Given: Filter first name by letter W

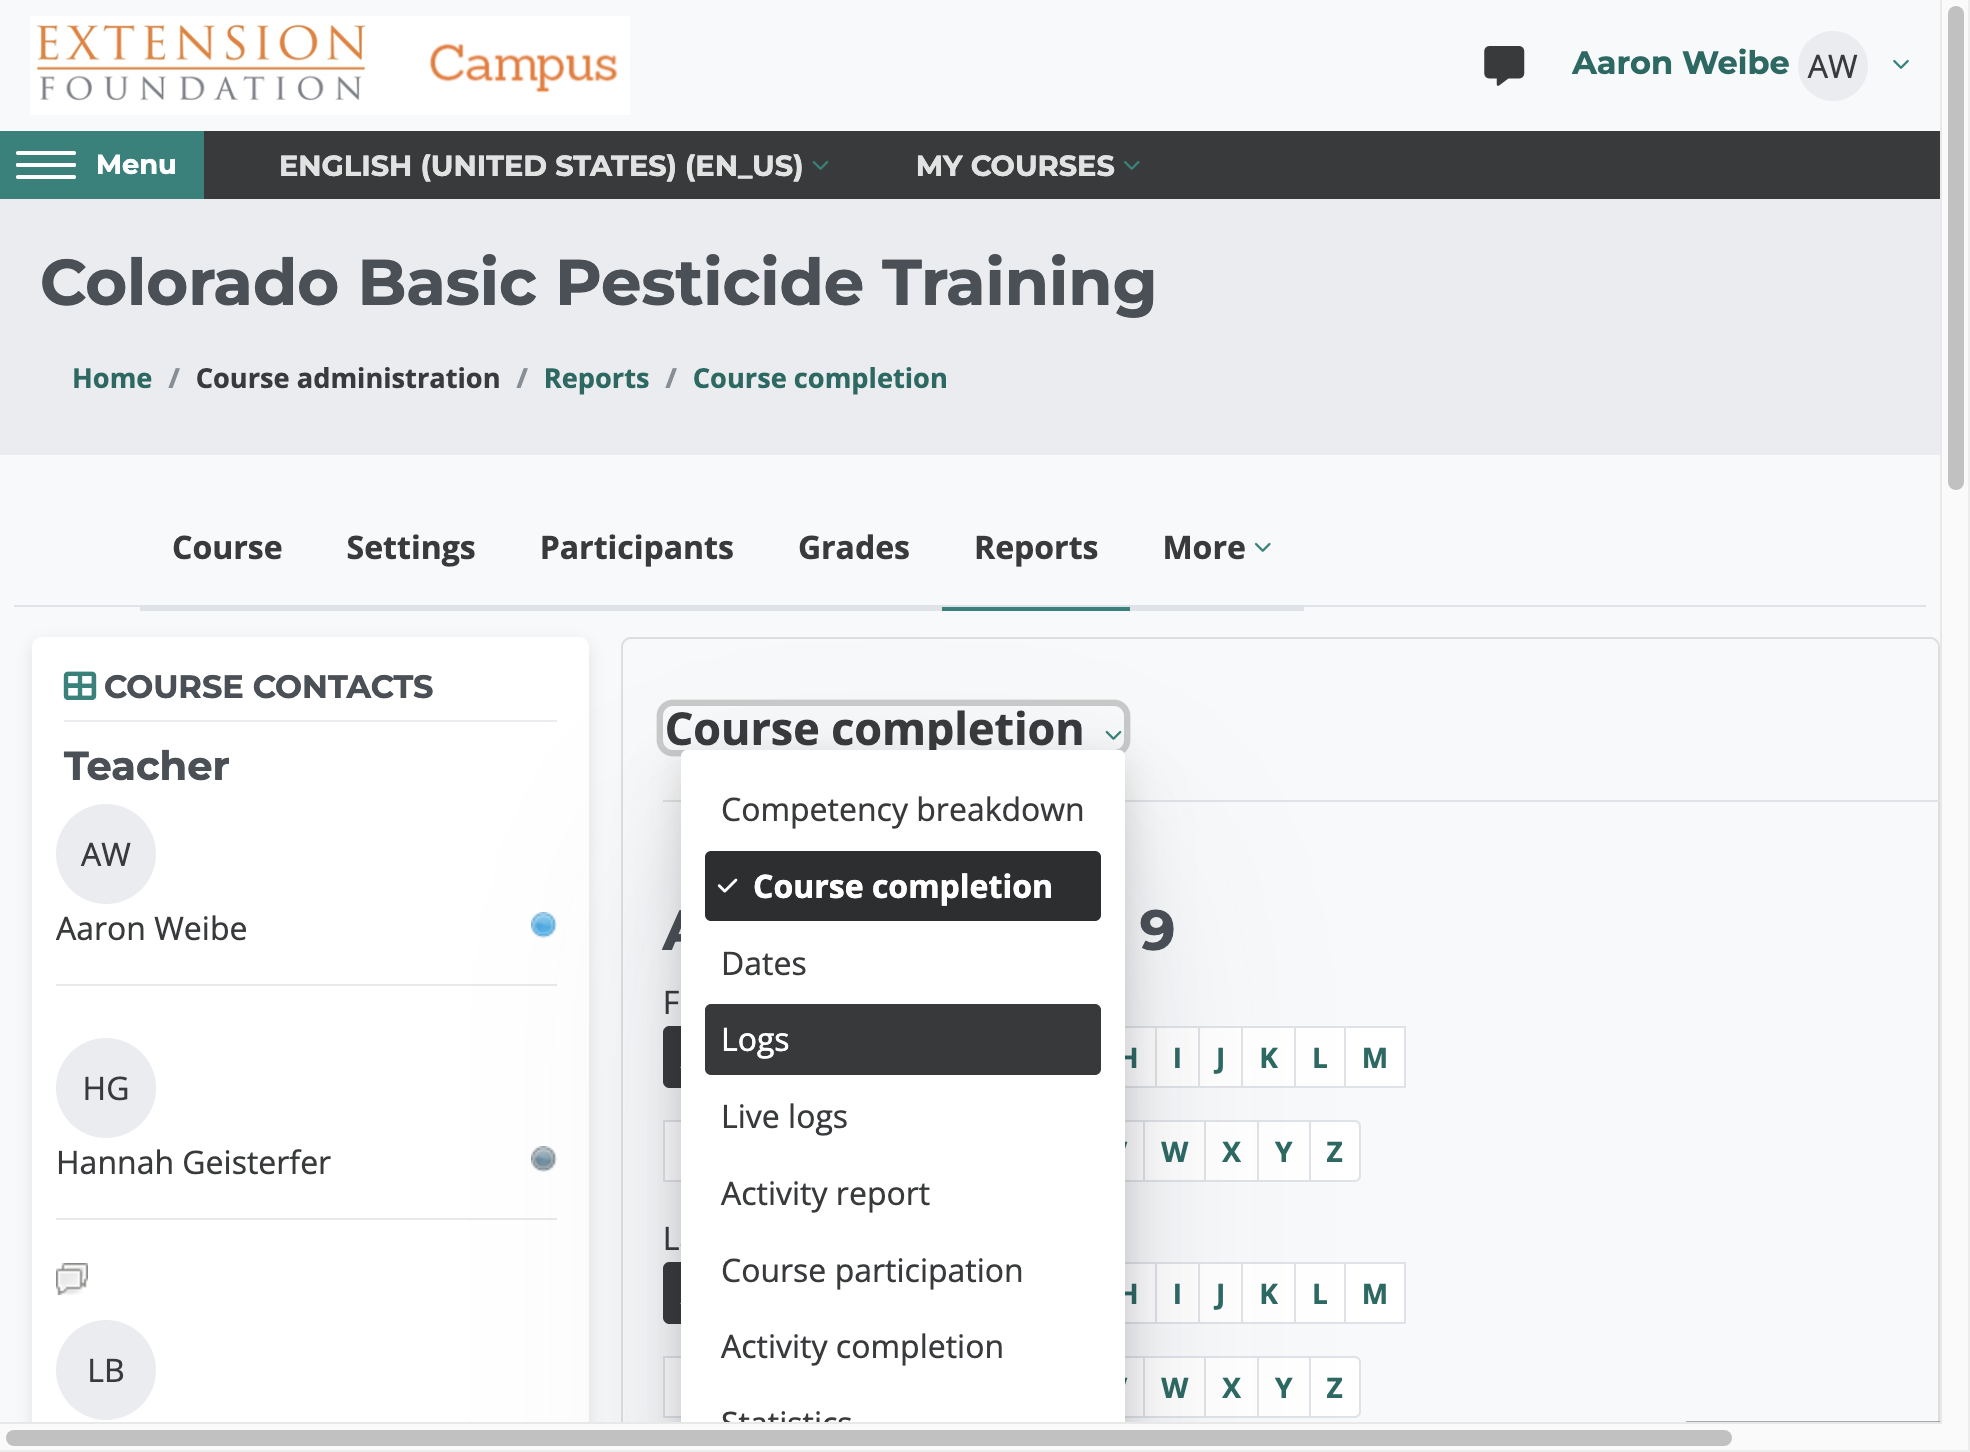Looking at the screenshot, I should click(x=1174, y=1152).
